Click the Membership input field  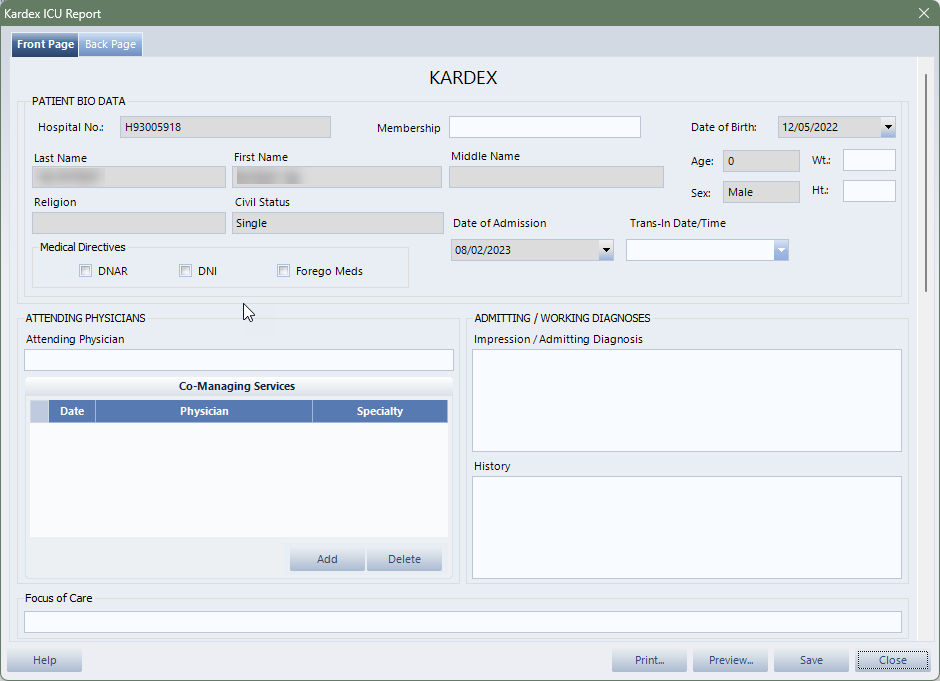tap(544, 127)
